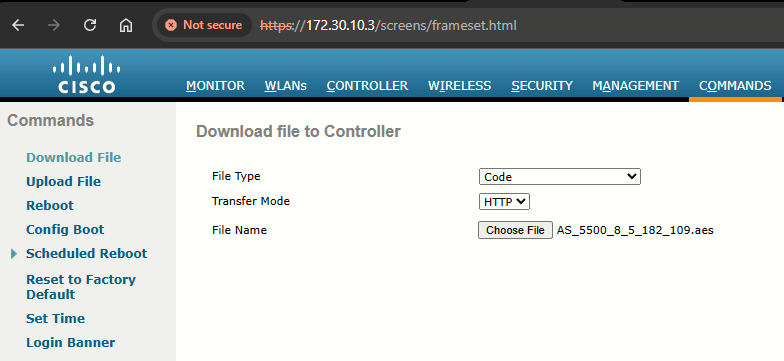Open the MANAGEMENT menu tab
The width and height of the screenshot is (784, 361).
tap(636, 86)
